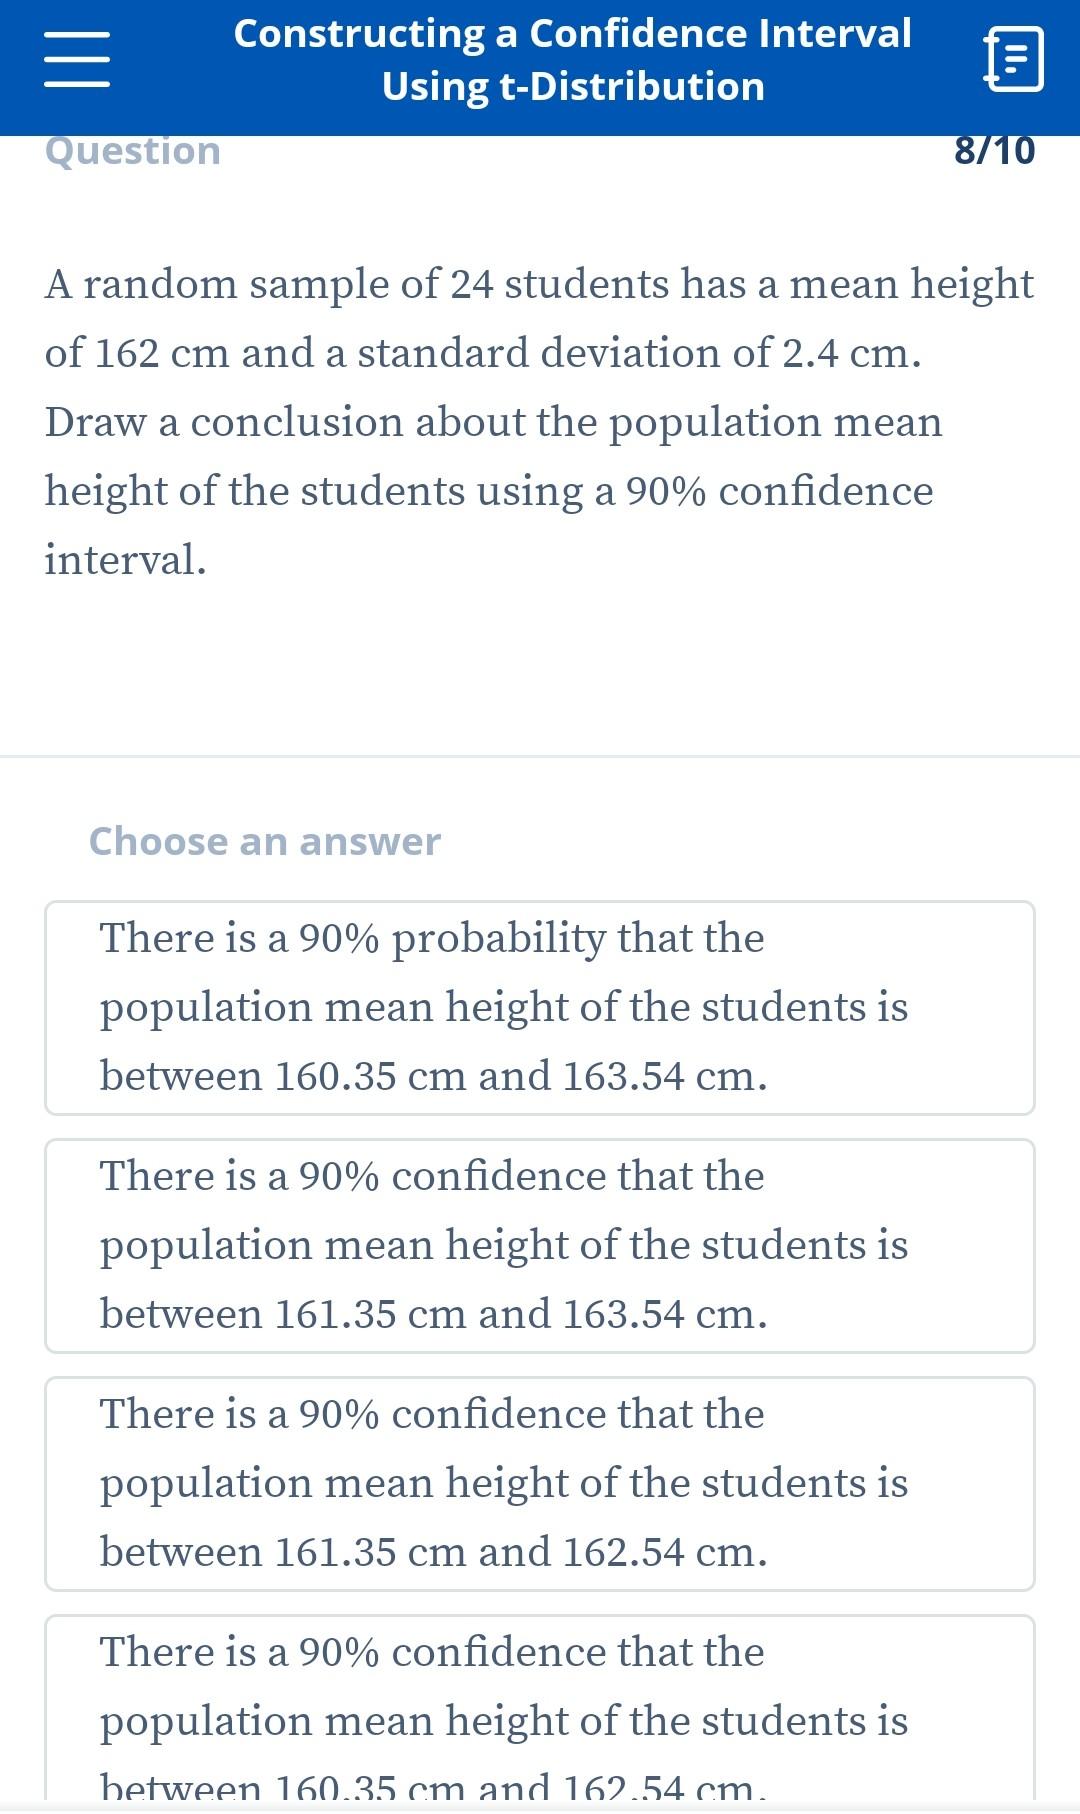Select the answer mentioning 90% probability
The width and height of the screenshot is (1080, 1814).
[540, 1007]
